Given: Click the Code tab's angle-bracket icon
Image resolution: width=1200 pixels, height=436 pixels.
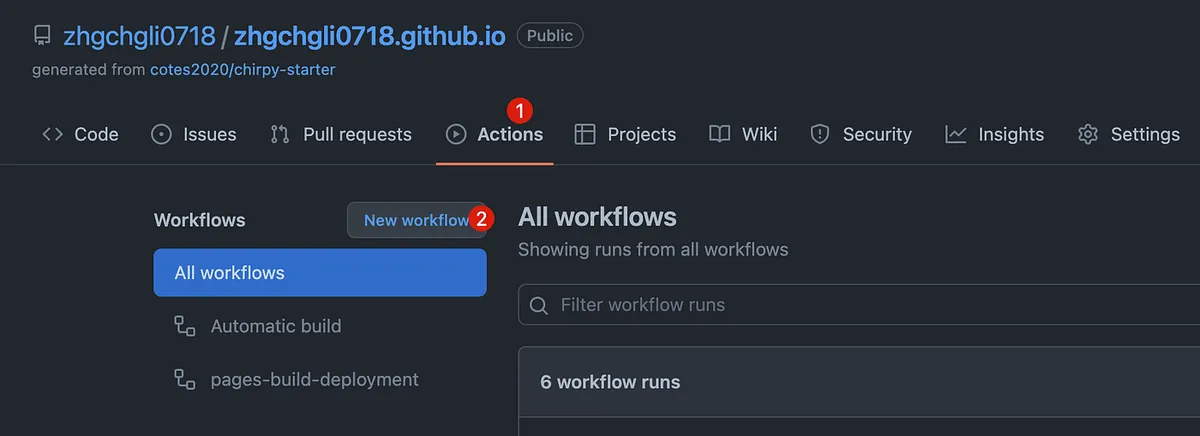Looking at the screenshot, I should pos(53,134).
